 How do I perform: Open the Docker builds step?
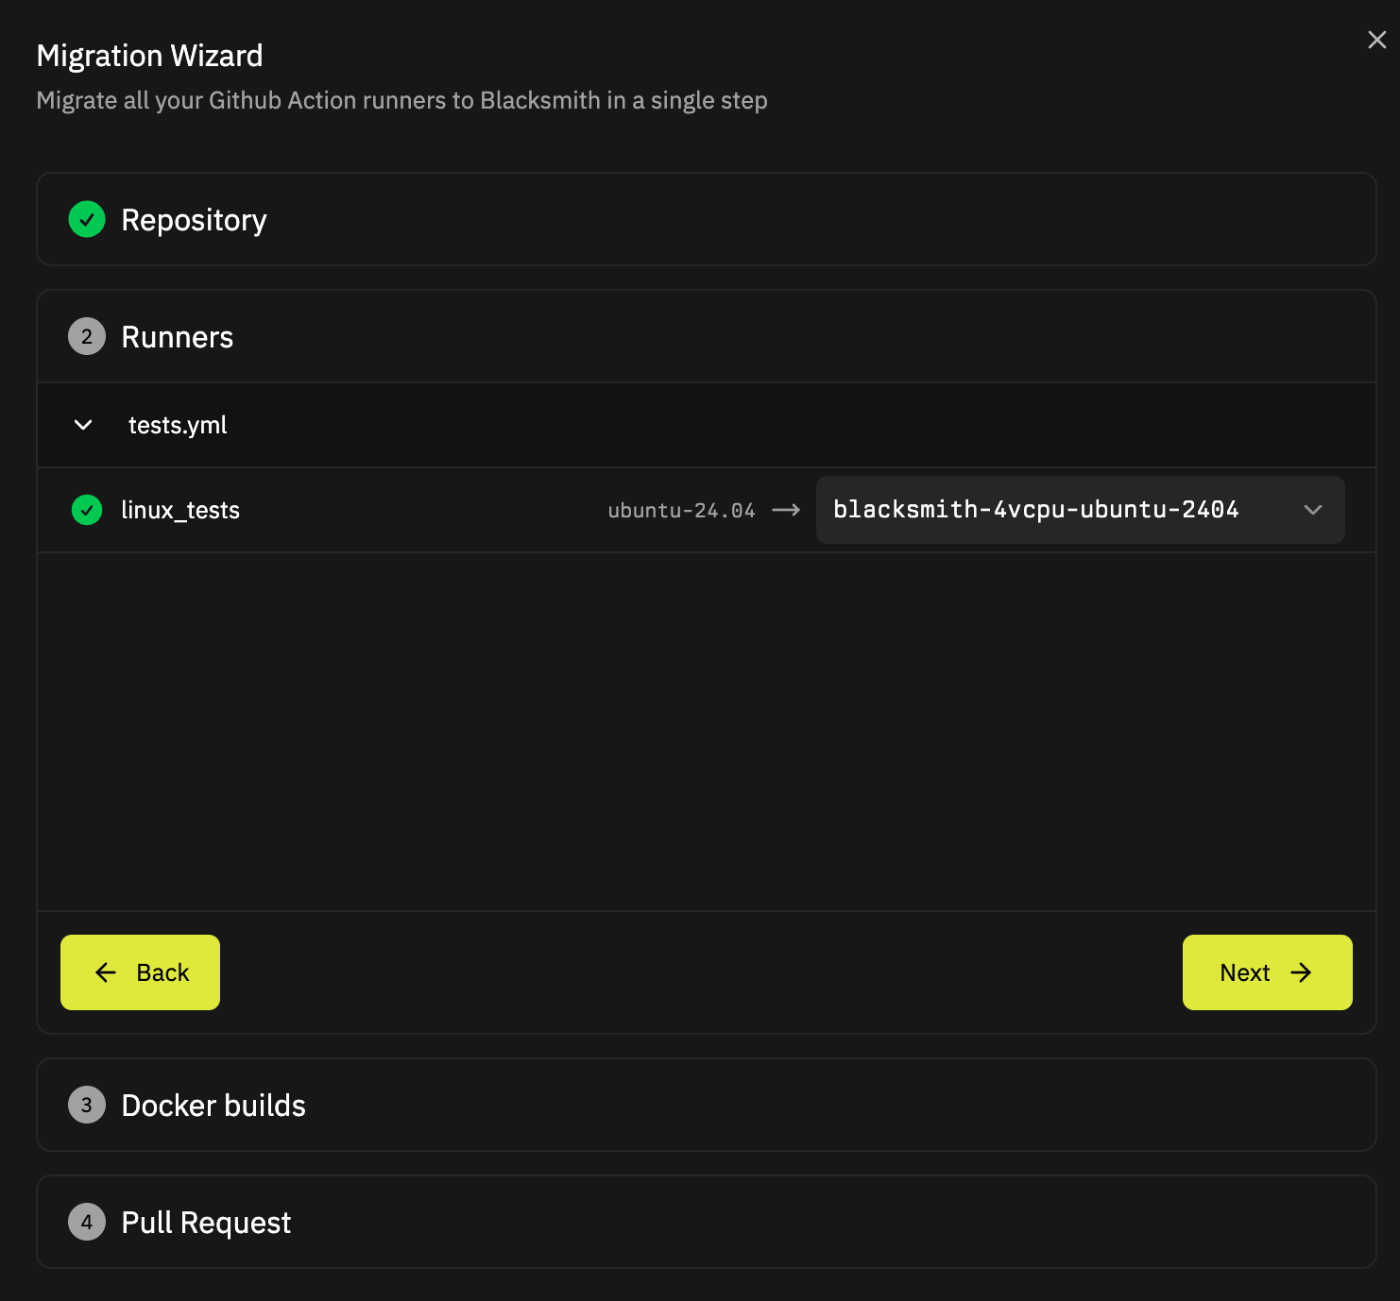pyautogui.click(x=706, y=1105)
